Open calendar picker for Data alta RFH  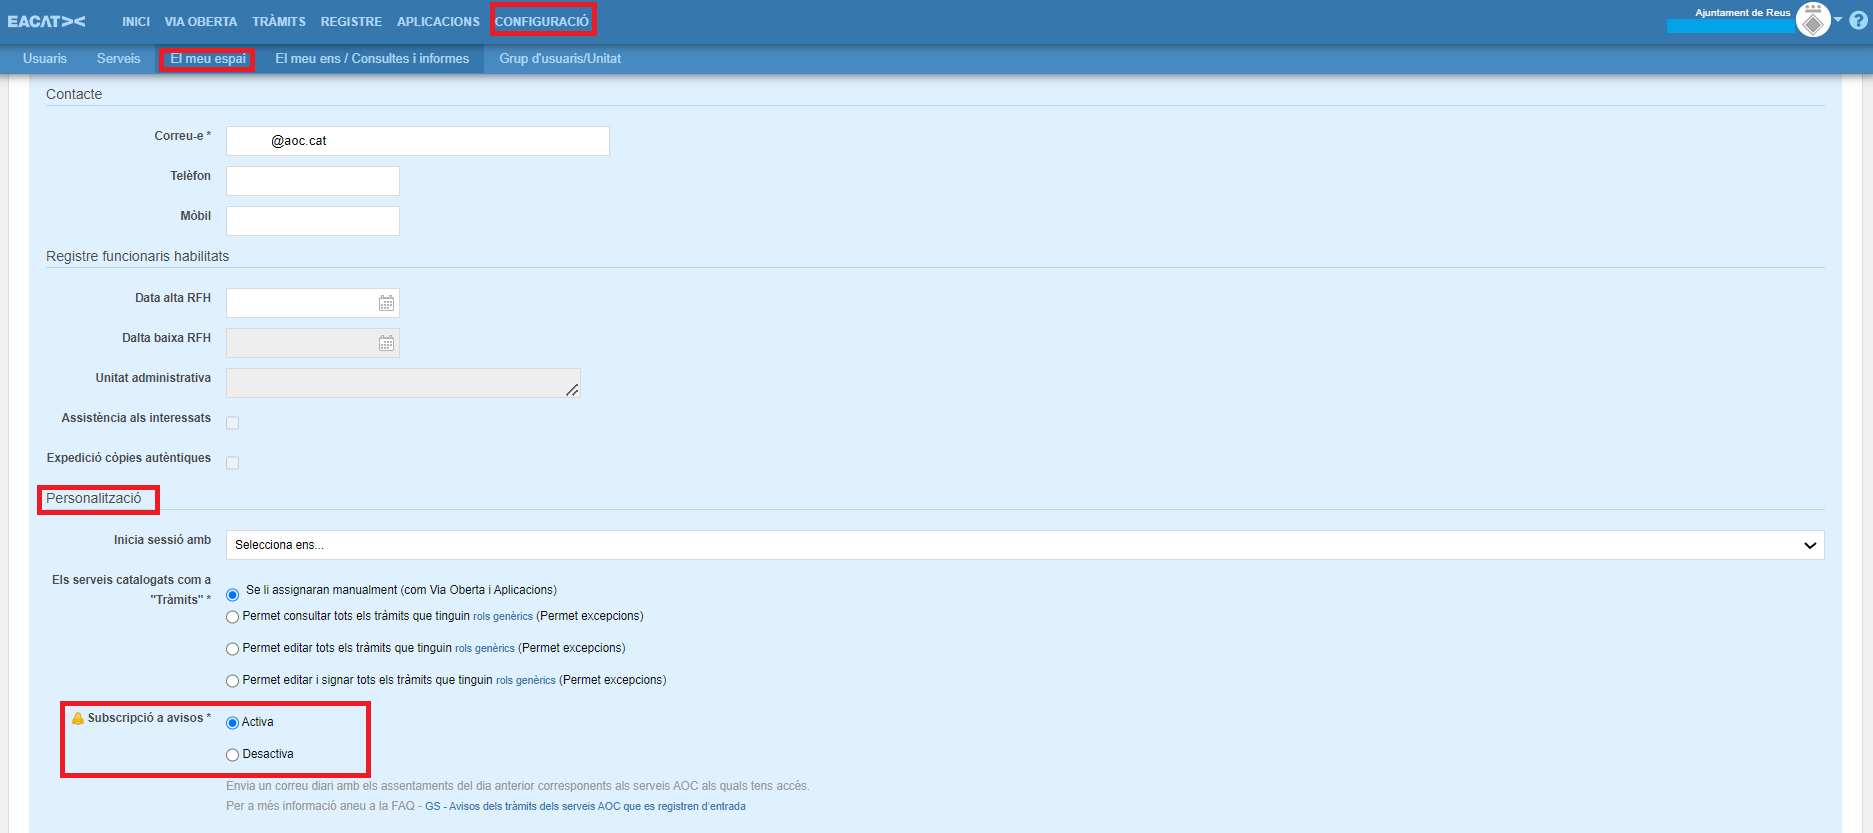click(386, 303)
